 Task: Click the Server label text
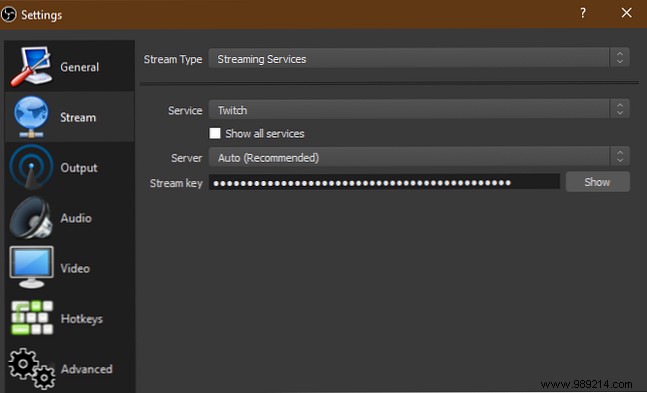pyautogui.click(x=187, y=158)
